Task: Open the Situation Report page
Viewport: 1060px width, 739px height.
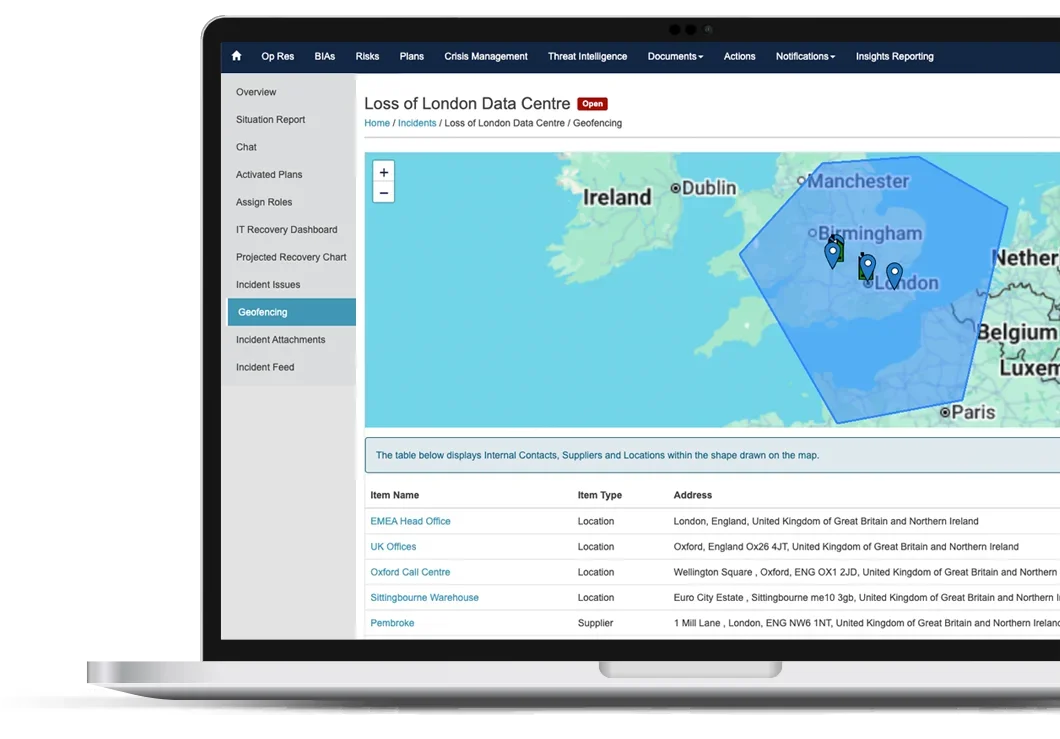Action: point(271,119)
